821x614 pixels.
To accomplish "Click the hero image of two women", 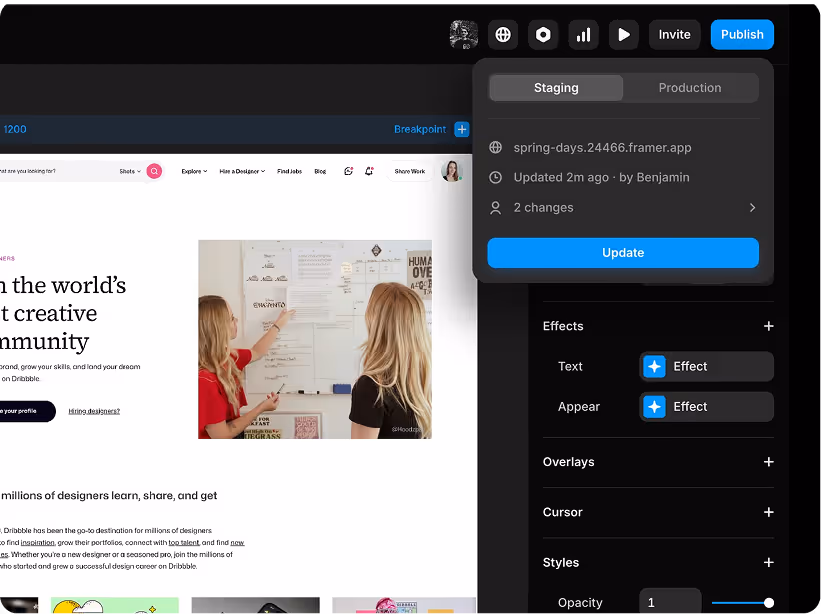I will point(315,339).
